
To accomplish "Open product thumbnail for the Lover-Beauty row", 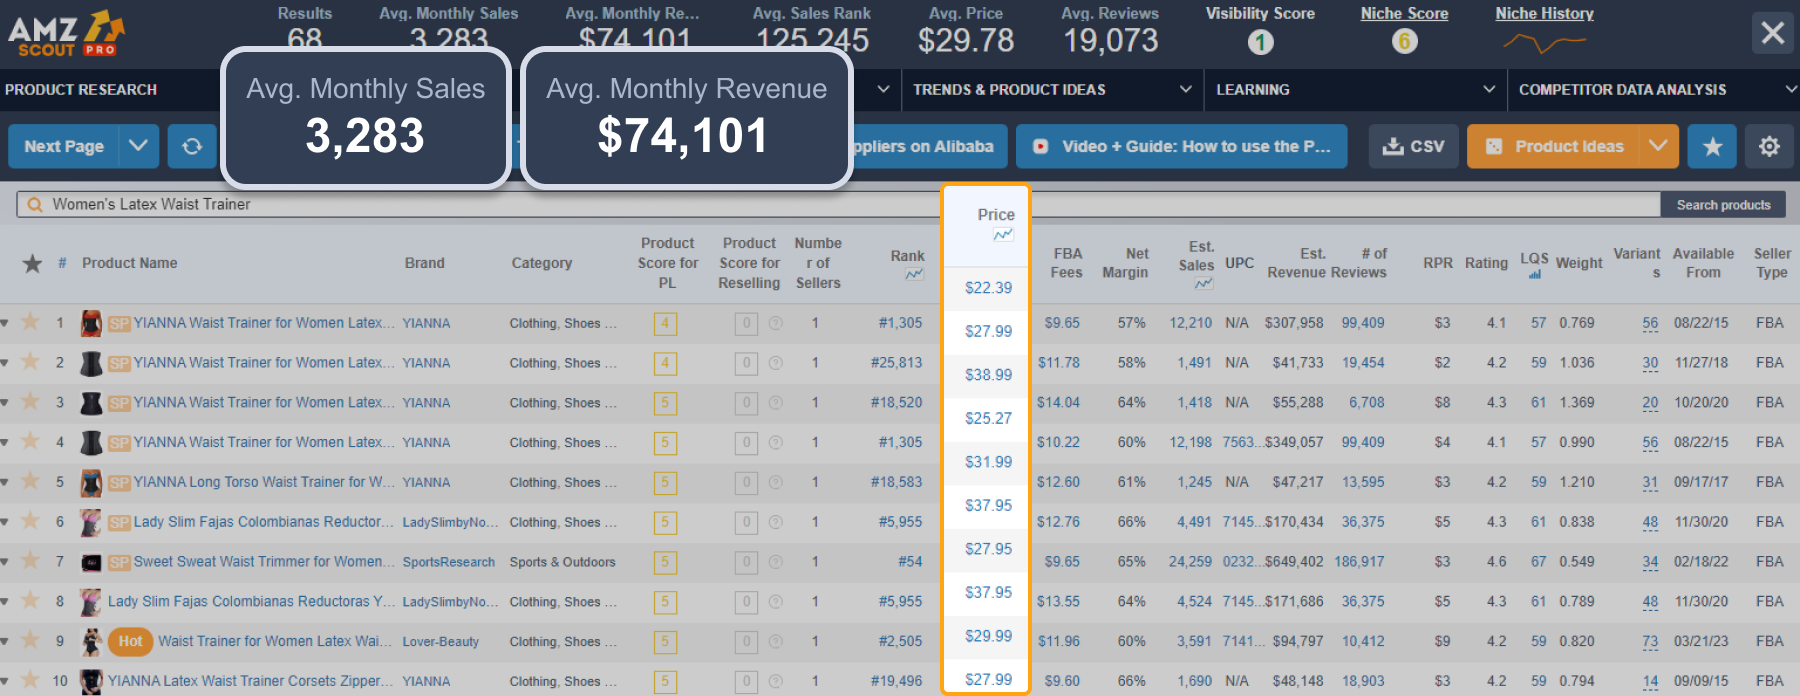I will tap(91, 641).
